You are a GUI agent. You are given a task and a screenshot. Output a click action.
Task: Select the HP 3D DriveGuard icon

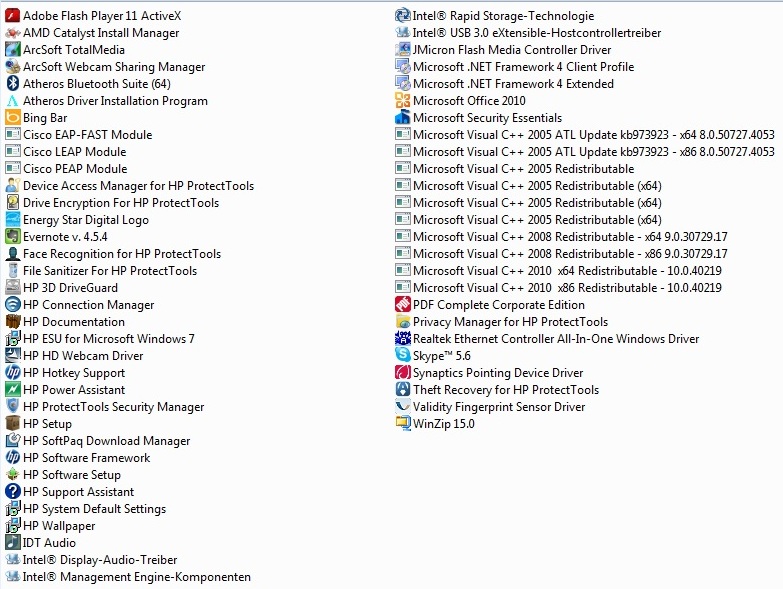(x=12, y=288)
